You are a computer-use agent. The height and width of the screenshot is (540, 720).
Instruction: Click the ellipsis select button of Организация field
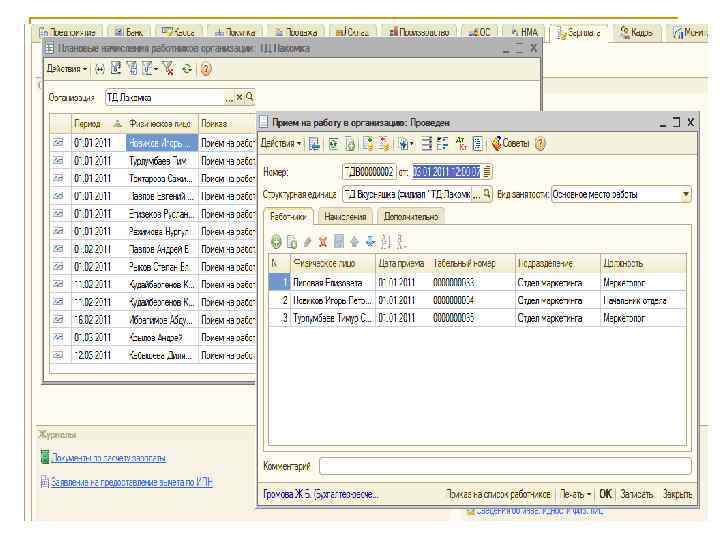click(229, 97)
